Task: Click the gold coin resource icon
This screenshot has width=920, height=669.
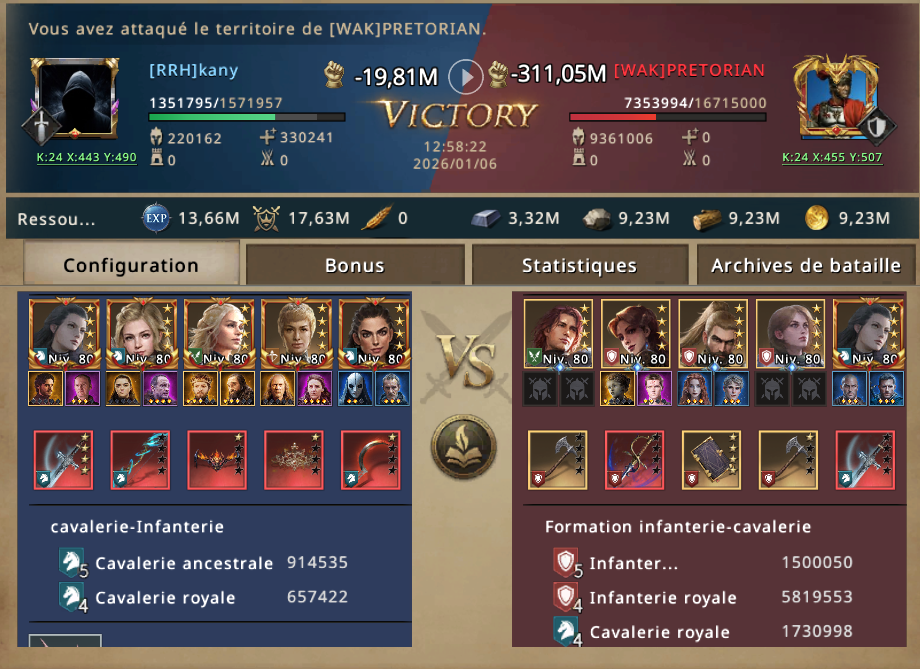Action: coord(817,218)
